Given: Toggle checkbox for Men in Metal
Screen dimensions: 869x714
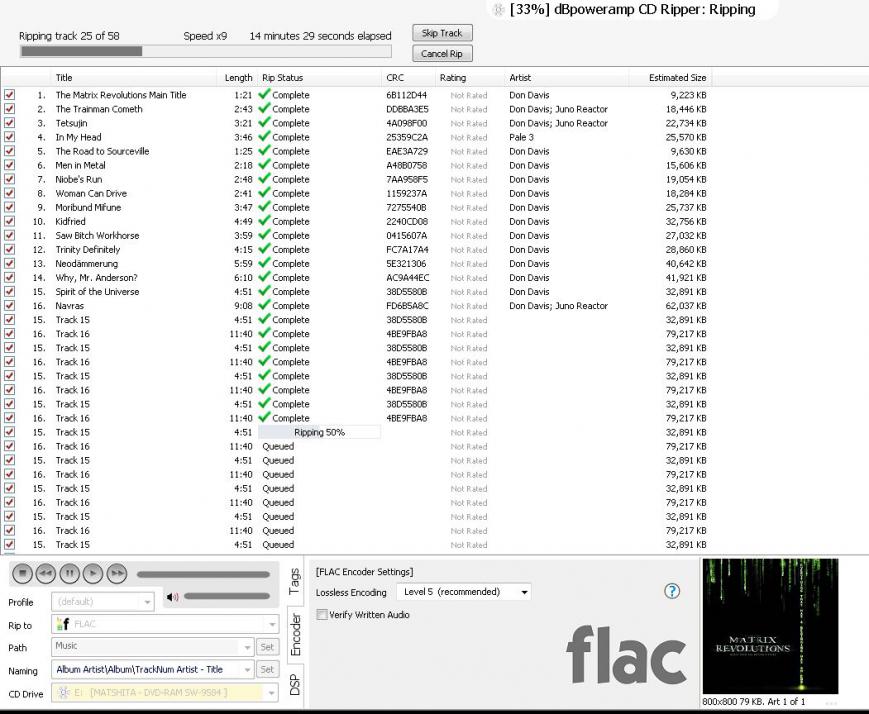Looking at the screenshot, I should click(x=9, y=165).
